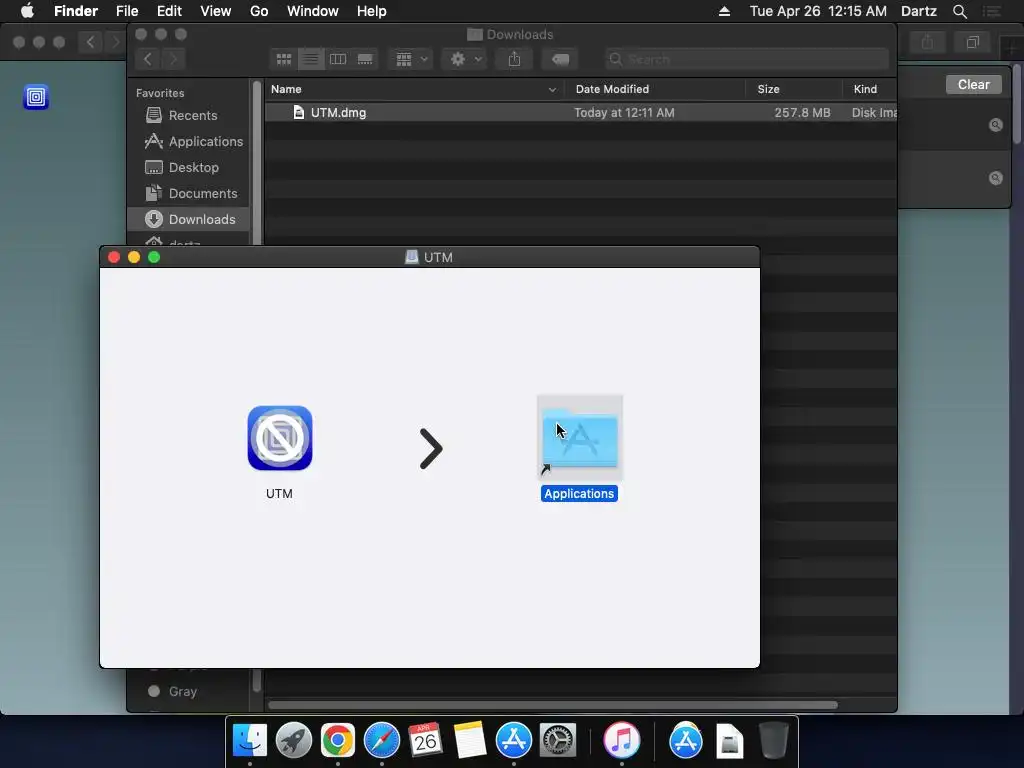The image size is (1024, 768).
Task: Click the Downloads window search field
Action: coord(746,59)
